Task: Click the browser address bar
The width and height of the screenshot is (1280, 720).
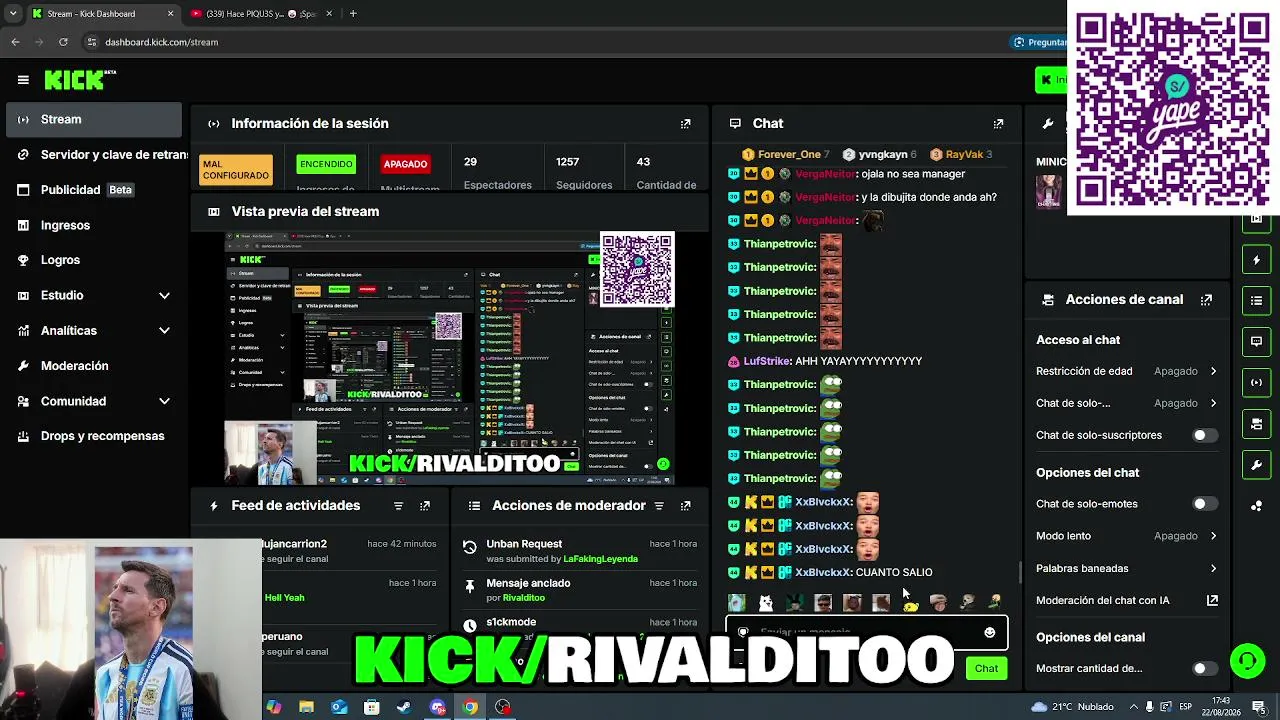Action: 540,42
